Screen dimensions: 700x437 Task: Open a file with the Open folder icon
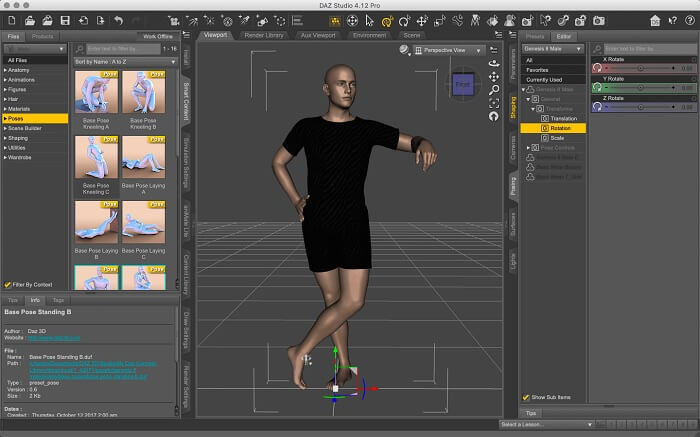[30, 21]
